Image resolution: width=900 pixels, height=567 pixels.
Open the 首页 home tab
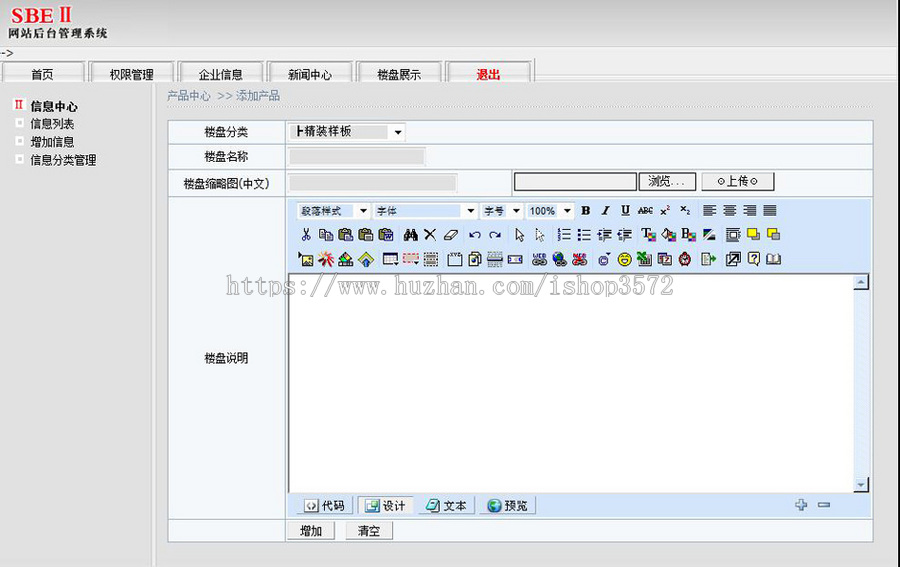coord(42,73)
